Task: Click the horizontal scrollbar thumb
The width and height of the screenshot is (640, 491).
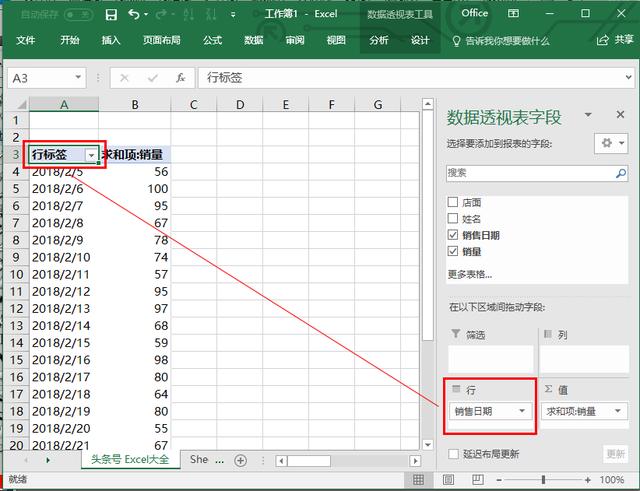Action: [309, 461]
